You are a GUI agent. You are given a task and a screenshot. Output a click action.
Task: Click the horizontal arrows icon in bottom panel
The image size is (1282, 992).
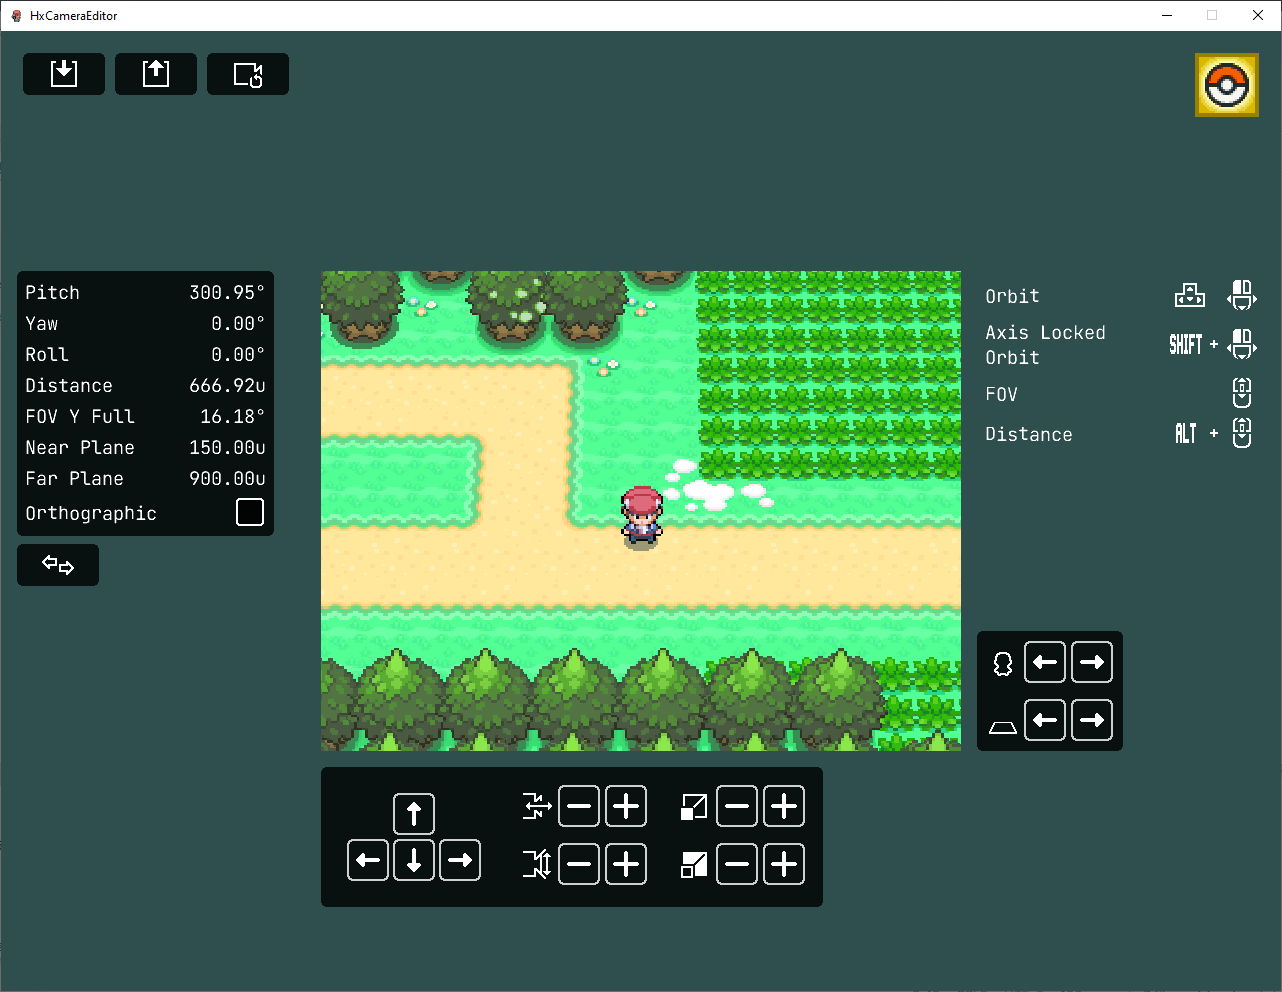coord(537,806)
